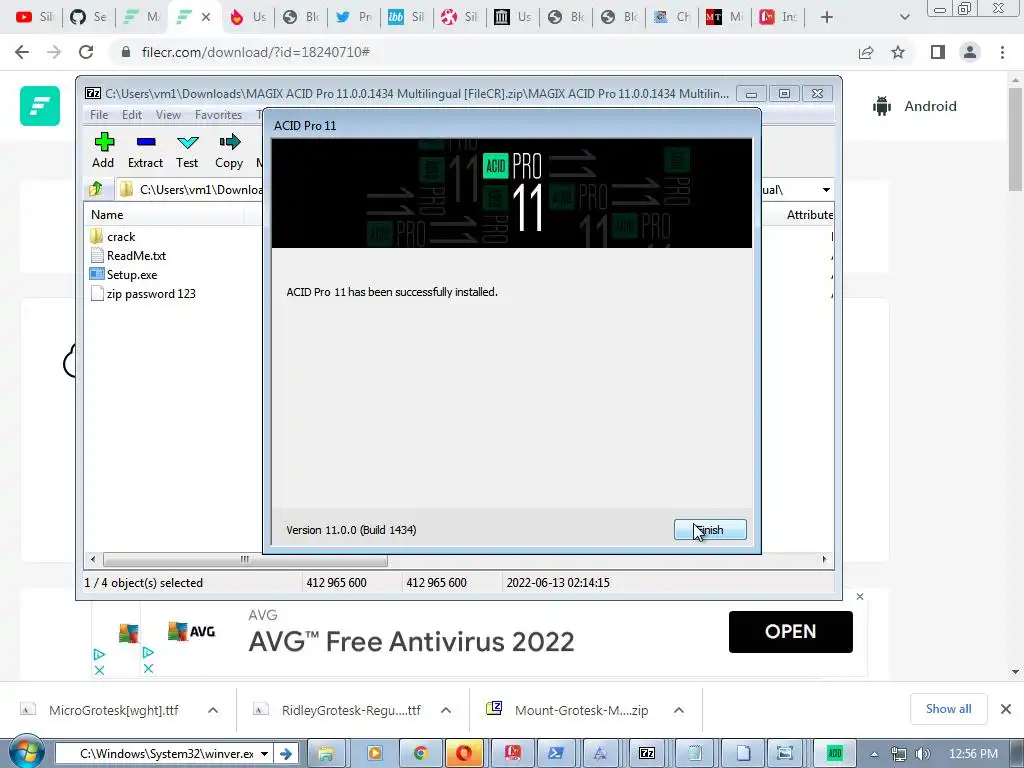Open the tab search dropdown chevron
This screenshot has height=768, width=1024.
(x=904, y=17)
